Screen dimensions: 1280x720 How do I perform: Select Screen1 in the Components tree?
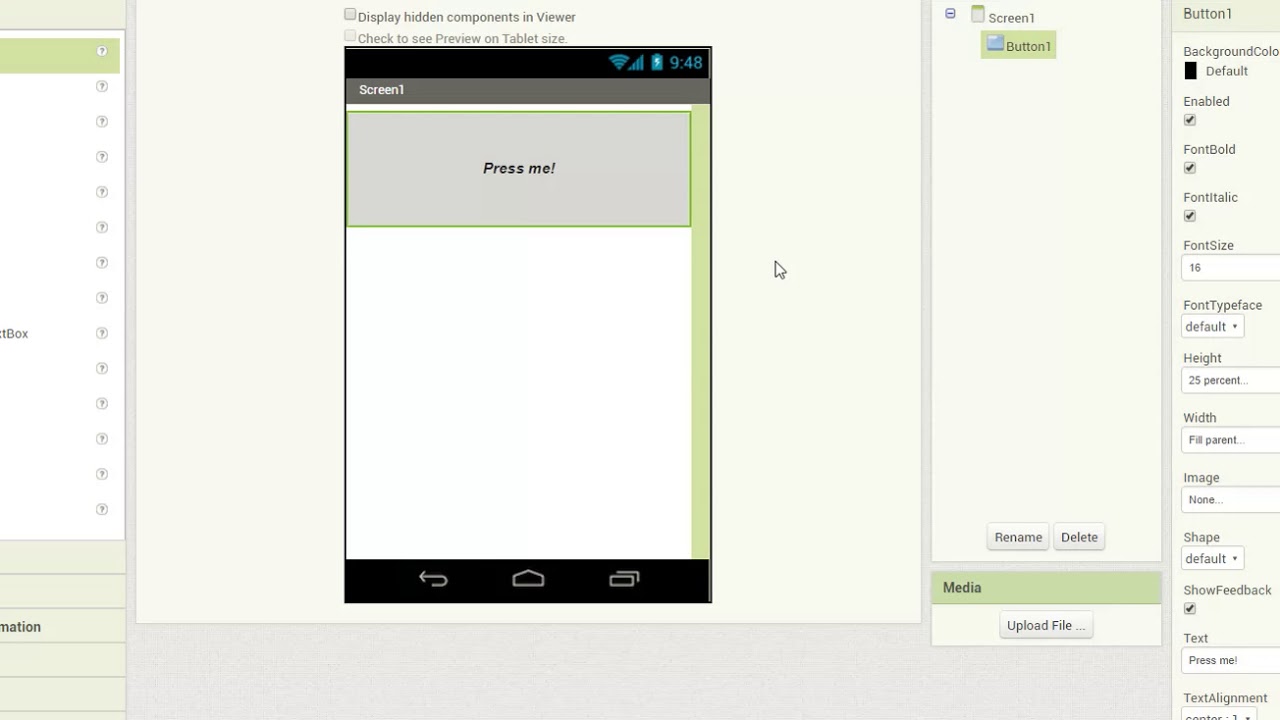(1011, 18)
